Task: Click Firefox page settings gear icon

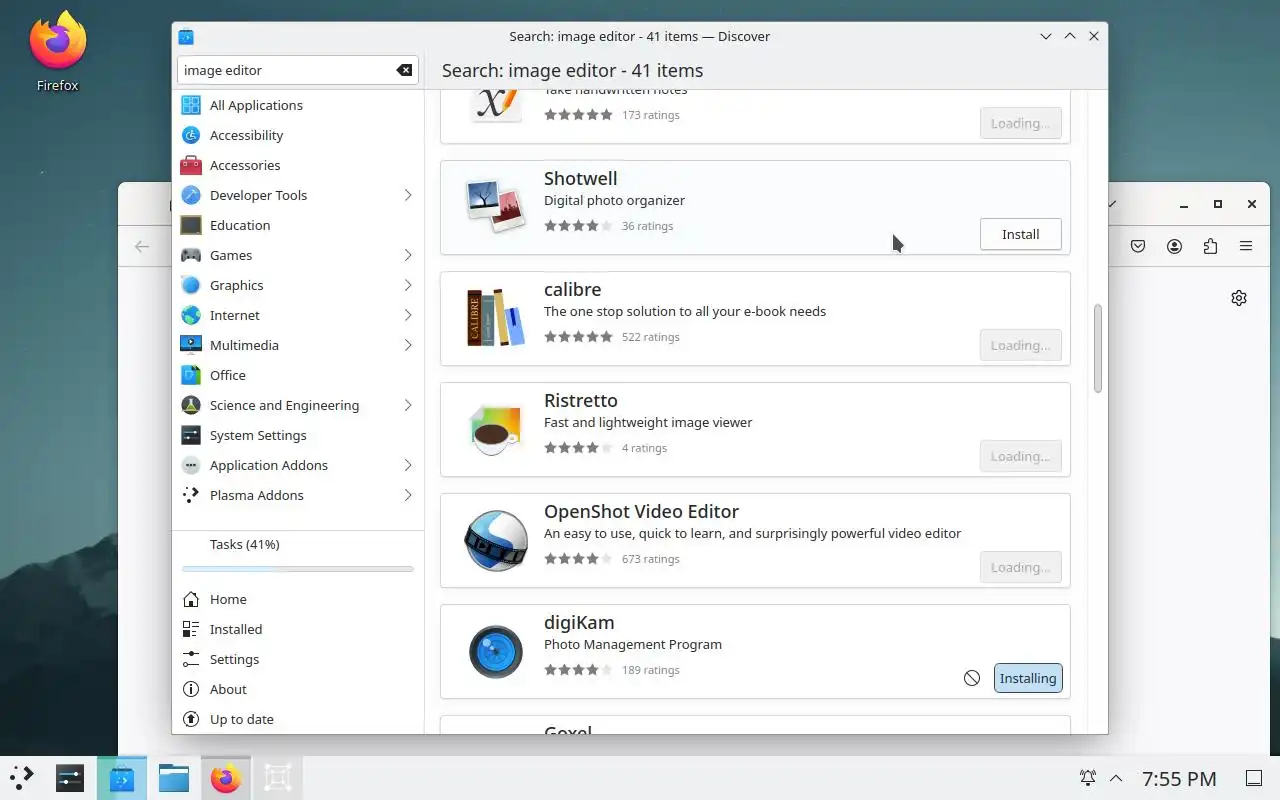Action: (1239, 298)
